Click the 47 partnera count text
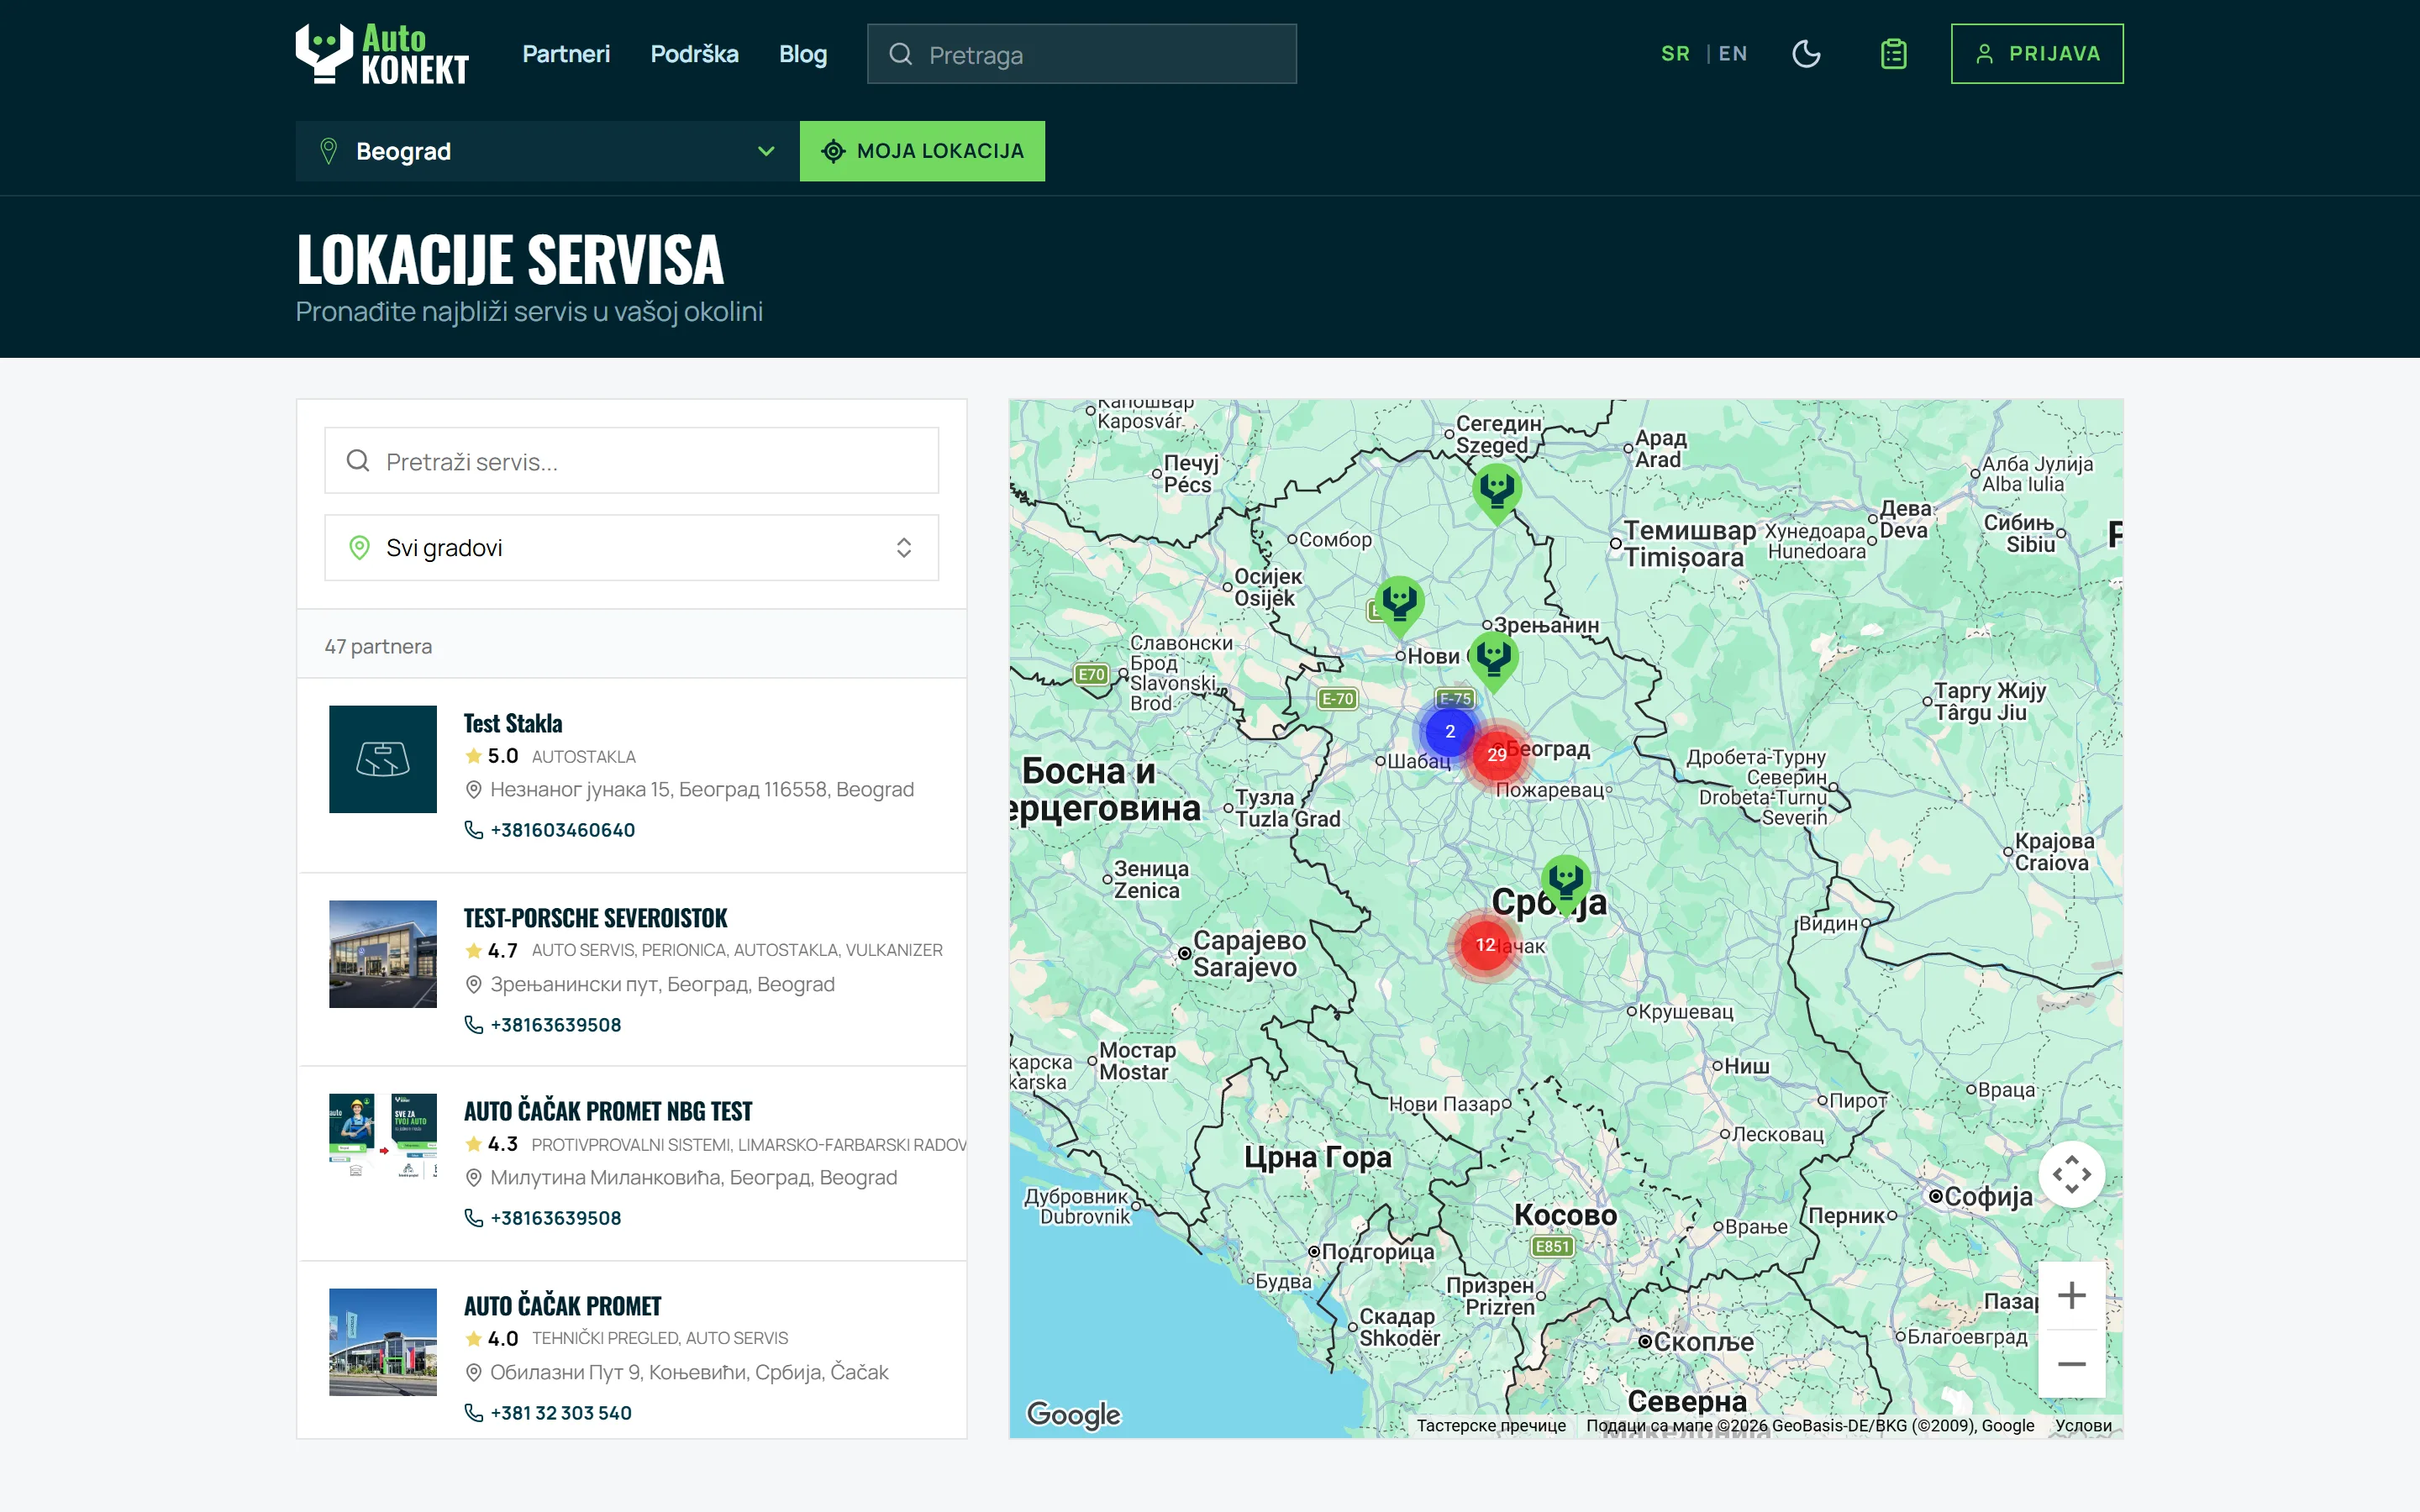The width and height of the screenshot is (2420, 1512). click(378, 647)
